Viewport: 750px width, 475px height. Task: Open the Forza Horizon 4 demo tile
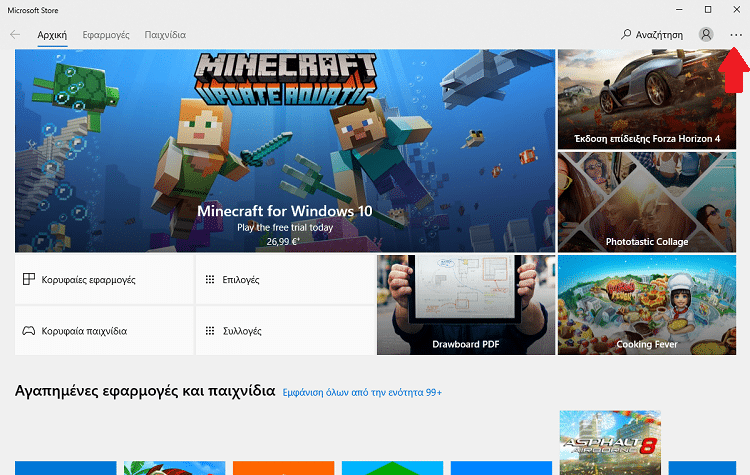(x=647, y=99)
